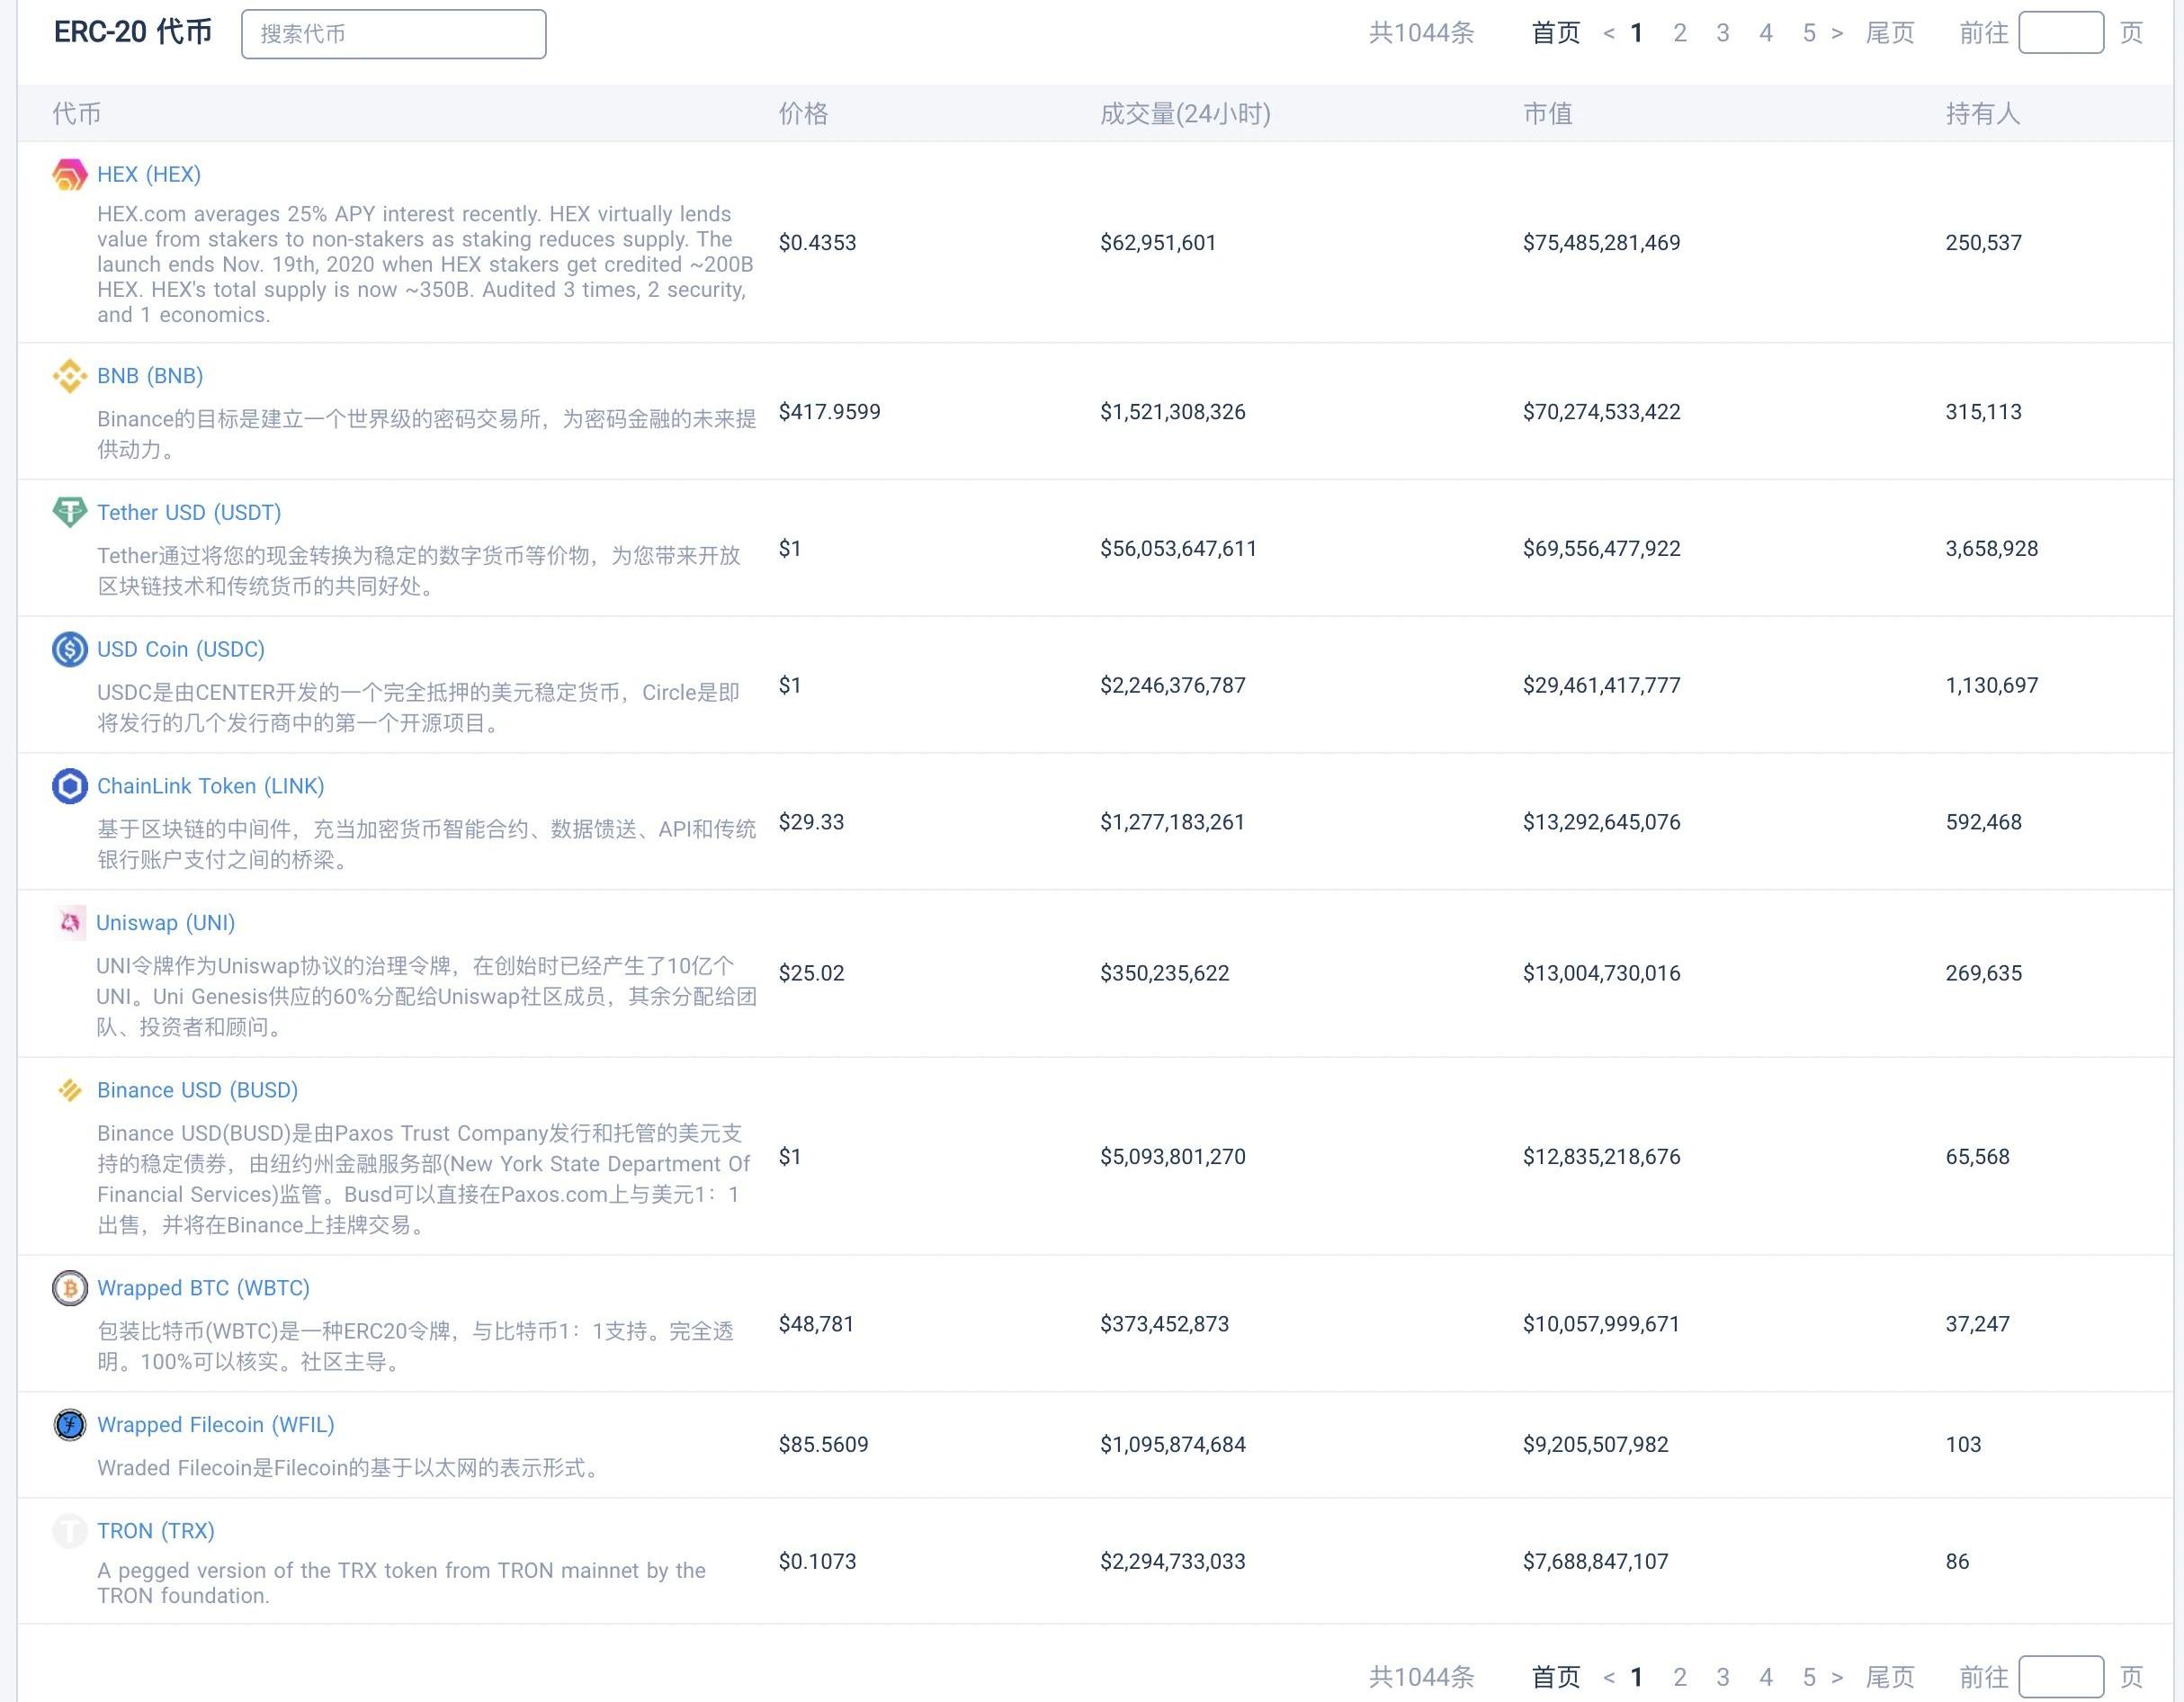
Task: Go to page 2 in top pagination
Action: 1680,33
